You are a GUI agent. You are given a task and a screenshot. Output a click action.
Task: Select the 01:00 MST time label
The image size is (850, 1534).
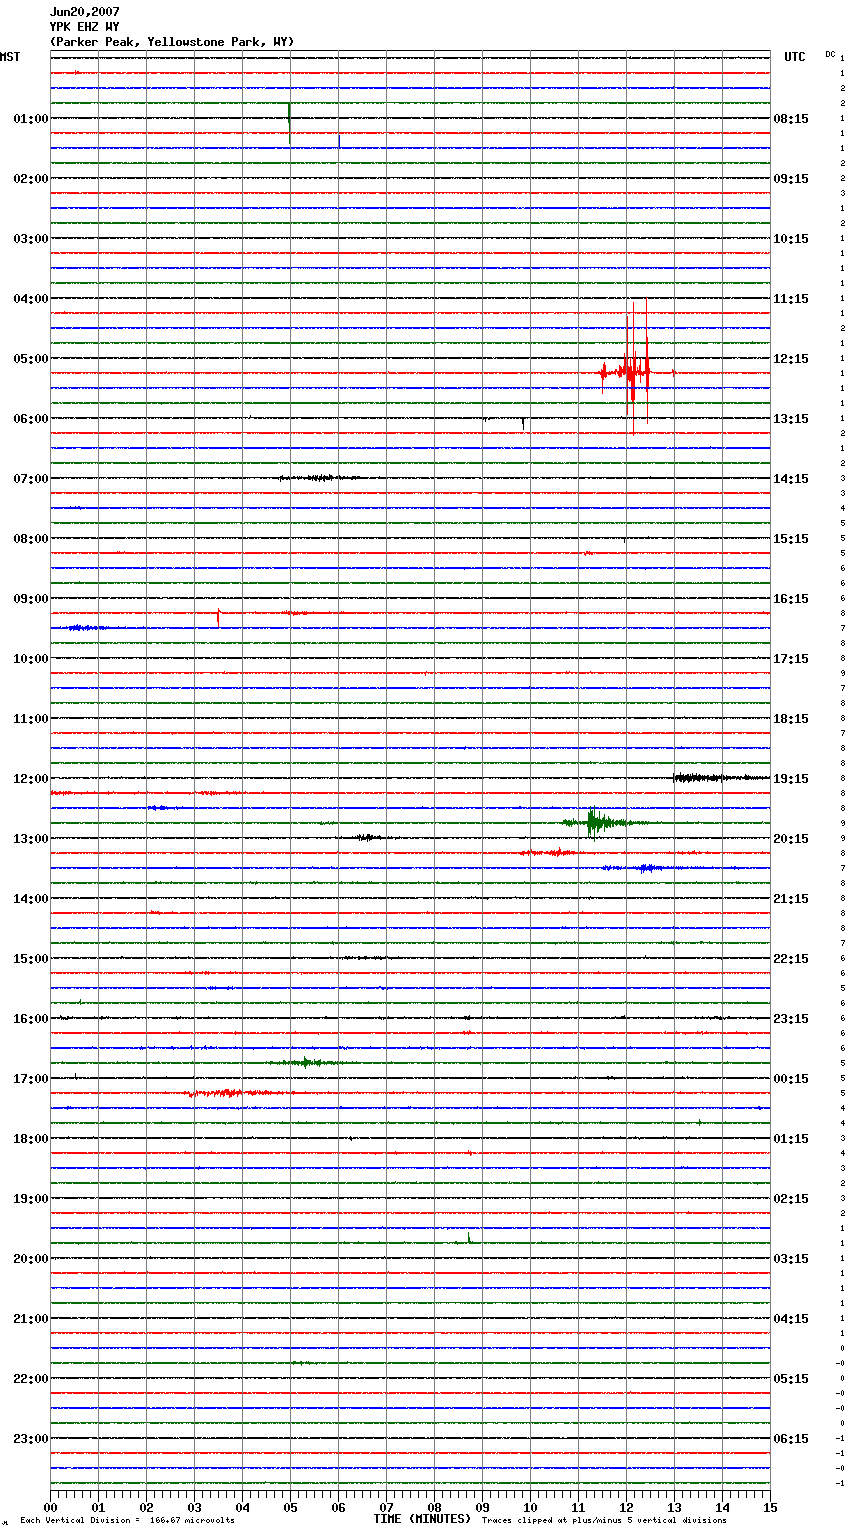pos(31,119)
